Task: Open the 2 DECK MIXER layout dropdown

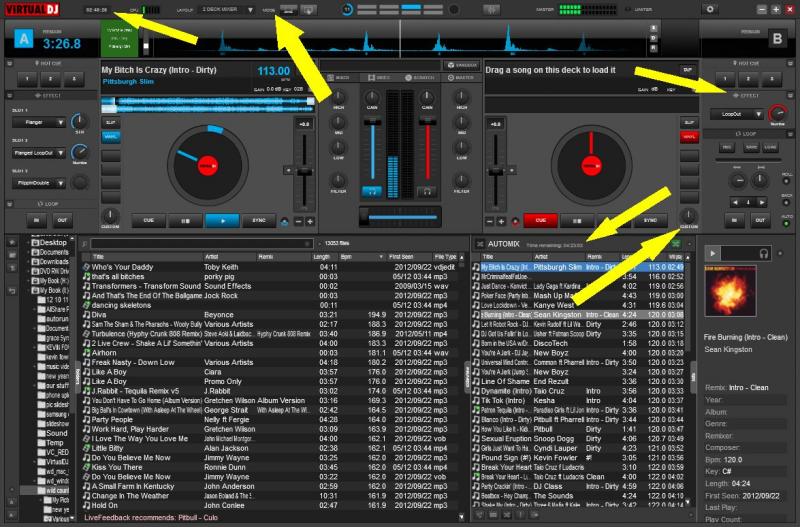Action: (x=227, y=10)
